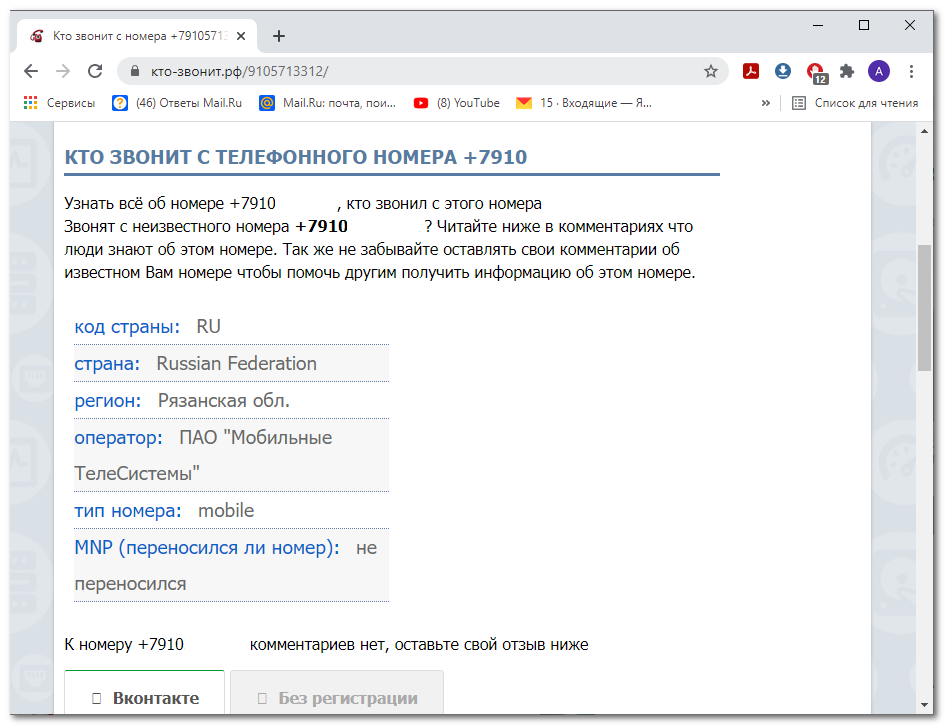
Task: Switch to the Вконтакте comment tab
Action: (x=145, y=698)
